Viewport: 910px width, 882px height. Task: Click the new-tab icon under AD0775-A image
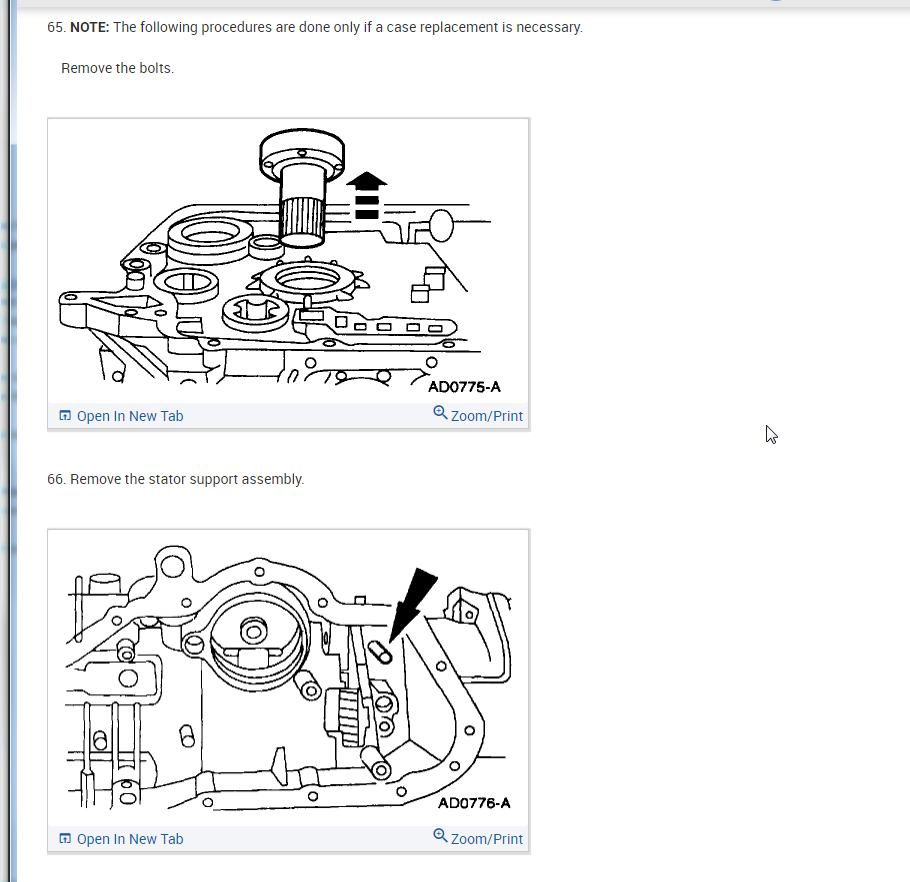[65, 415]
